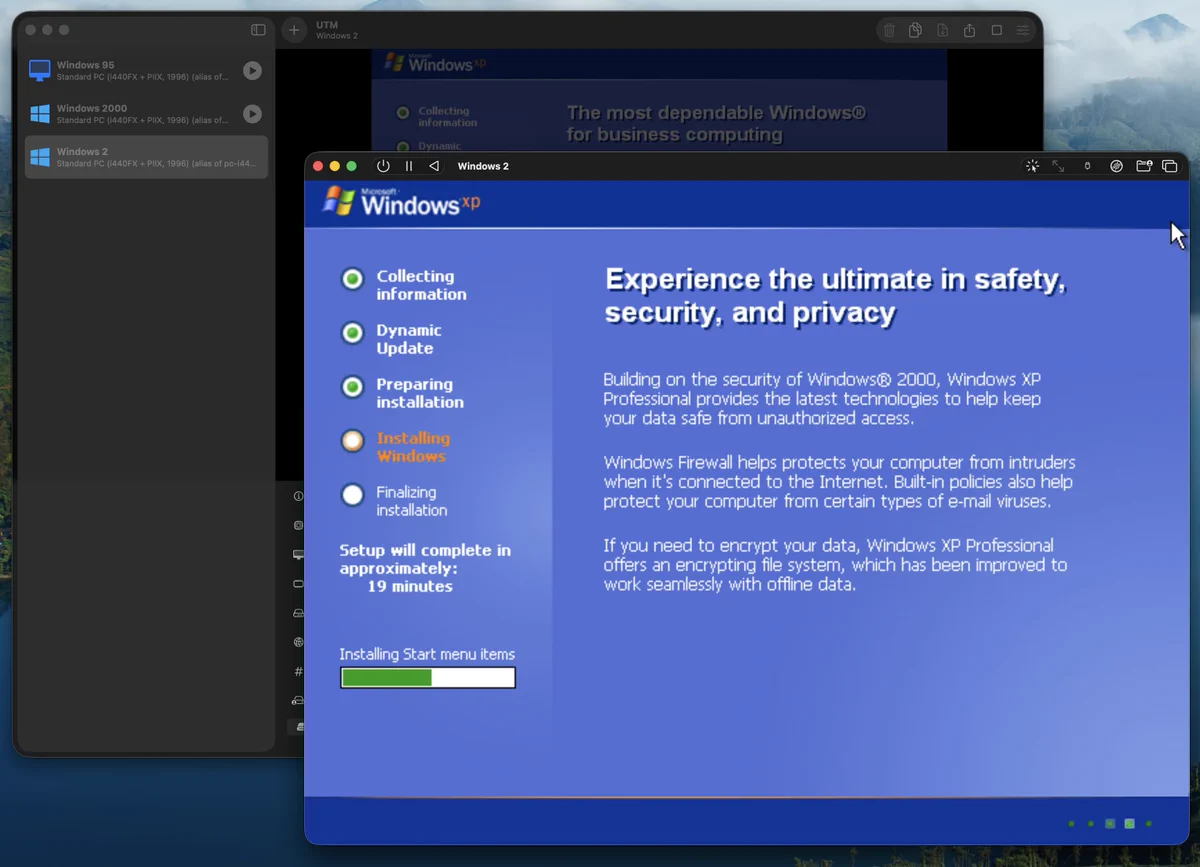Click the System chip icon in settings sidebar
This screenshot has width=1200, height=867.
298,525
